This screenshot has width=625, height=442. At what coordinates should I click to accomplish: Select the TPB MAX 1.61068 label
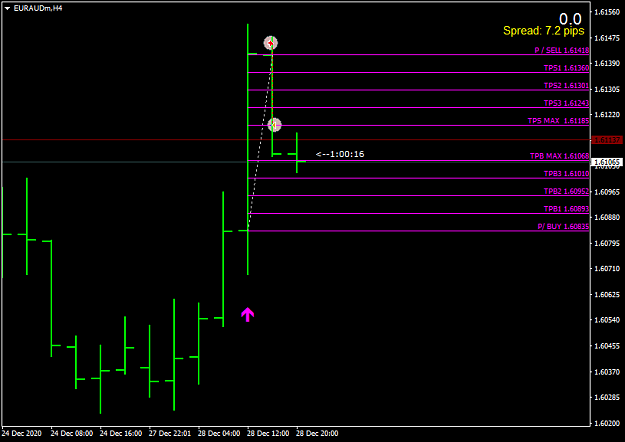(559, 156)
